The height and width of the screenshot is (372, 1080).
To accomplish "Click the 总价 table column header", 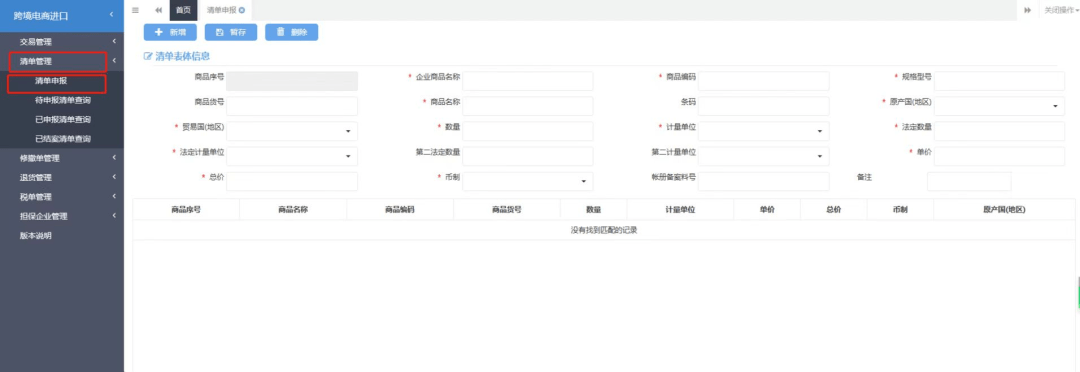I will [x=833, y=209].
